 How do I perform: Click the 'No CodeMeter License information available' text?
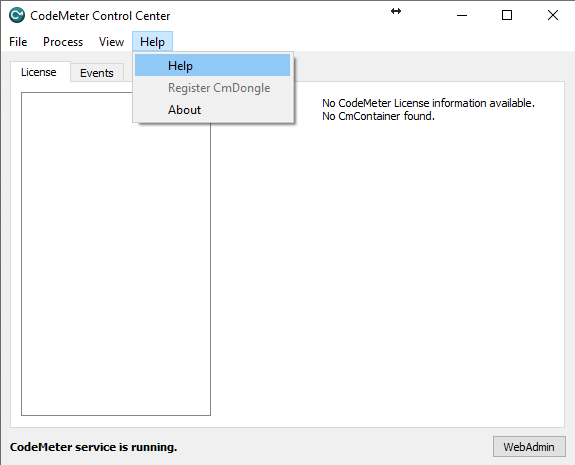428,103
